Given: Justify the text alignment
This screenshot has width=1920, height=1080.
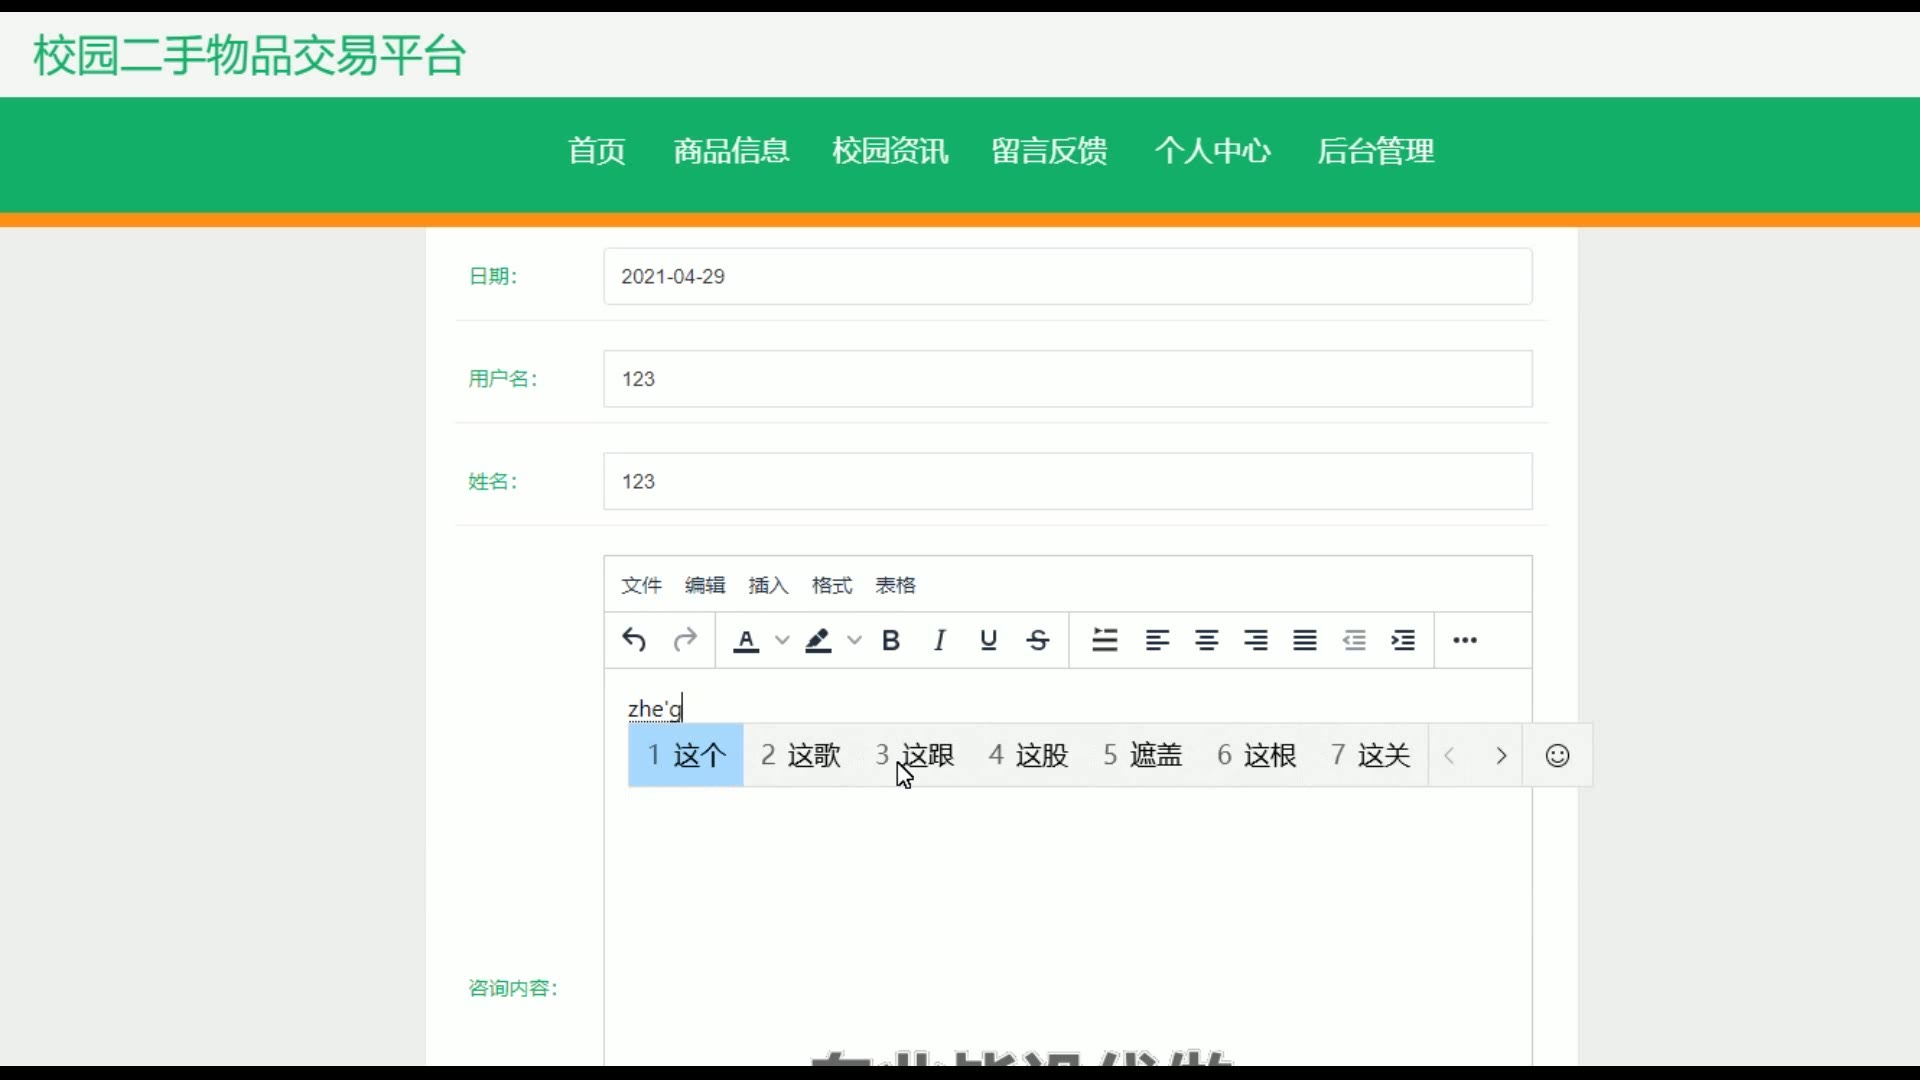Looking at the screenshot, I should click(1305, 640).
